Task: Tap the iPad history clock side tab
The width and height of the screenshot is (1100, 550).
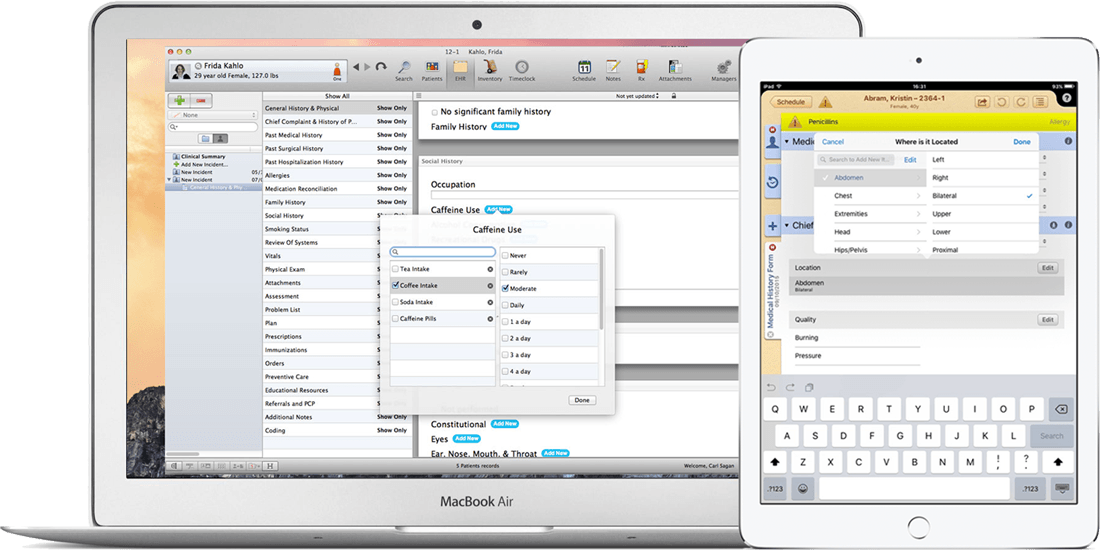Action: coord(772,182)
